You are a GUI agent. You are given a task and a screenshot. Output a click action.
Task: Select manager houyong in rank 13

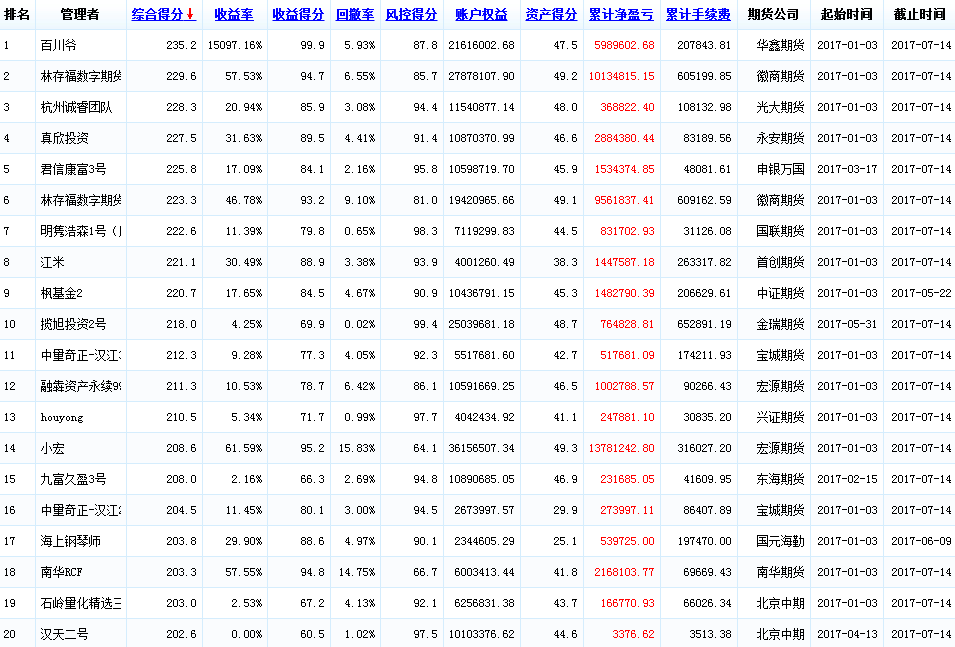coord(62,417)
